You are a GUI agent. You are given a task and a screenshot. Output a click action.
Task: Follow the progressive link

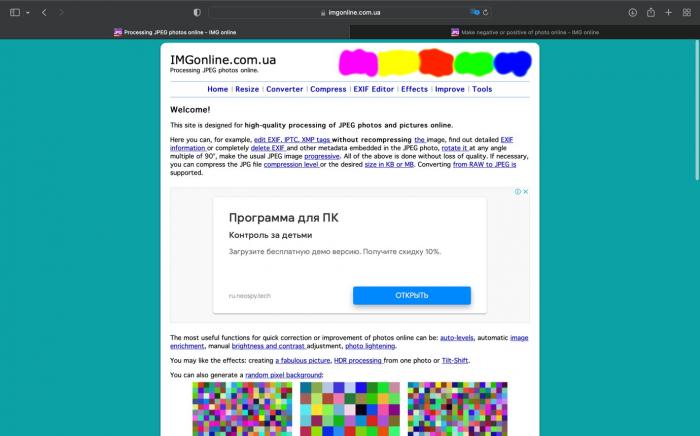pos(322,156)
